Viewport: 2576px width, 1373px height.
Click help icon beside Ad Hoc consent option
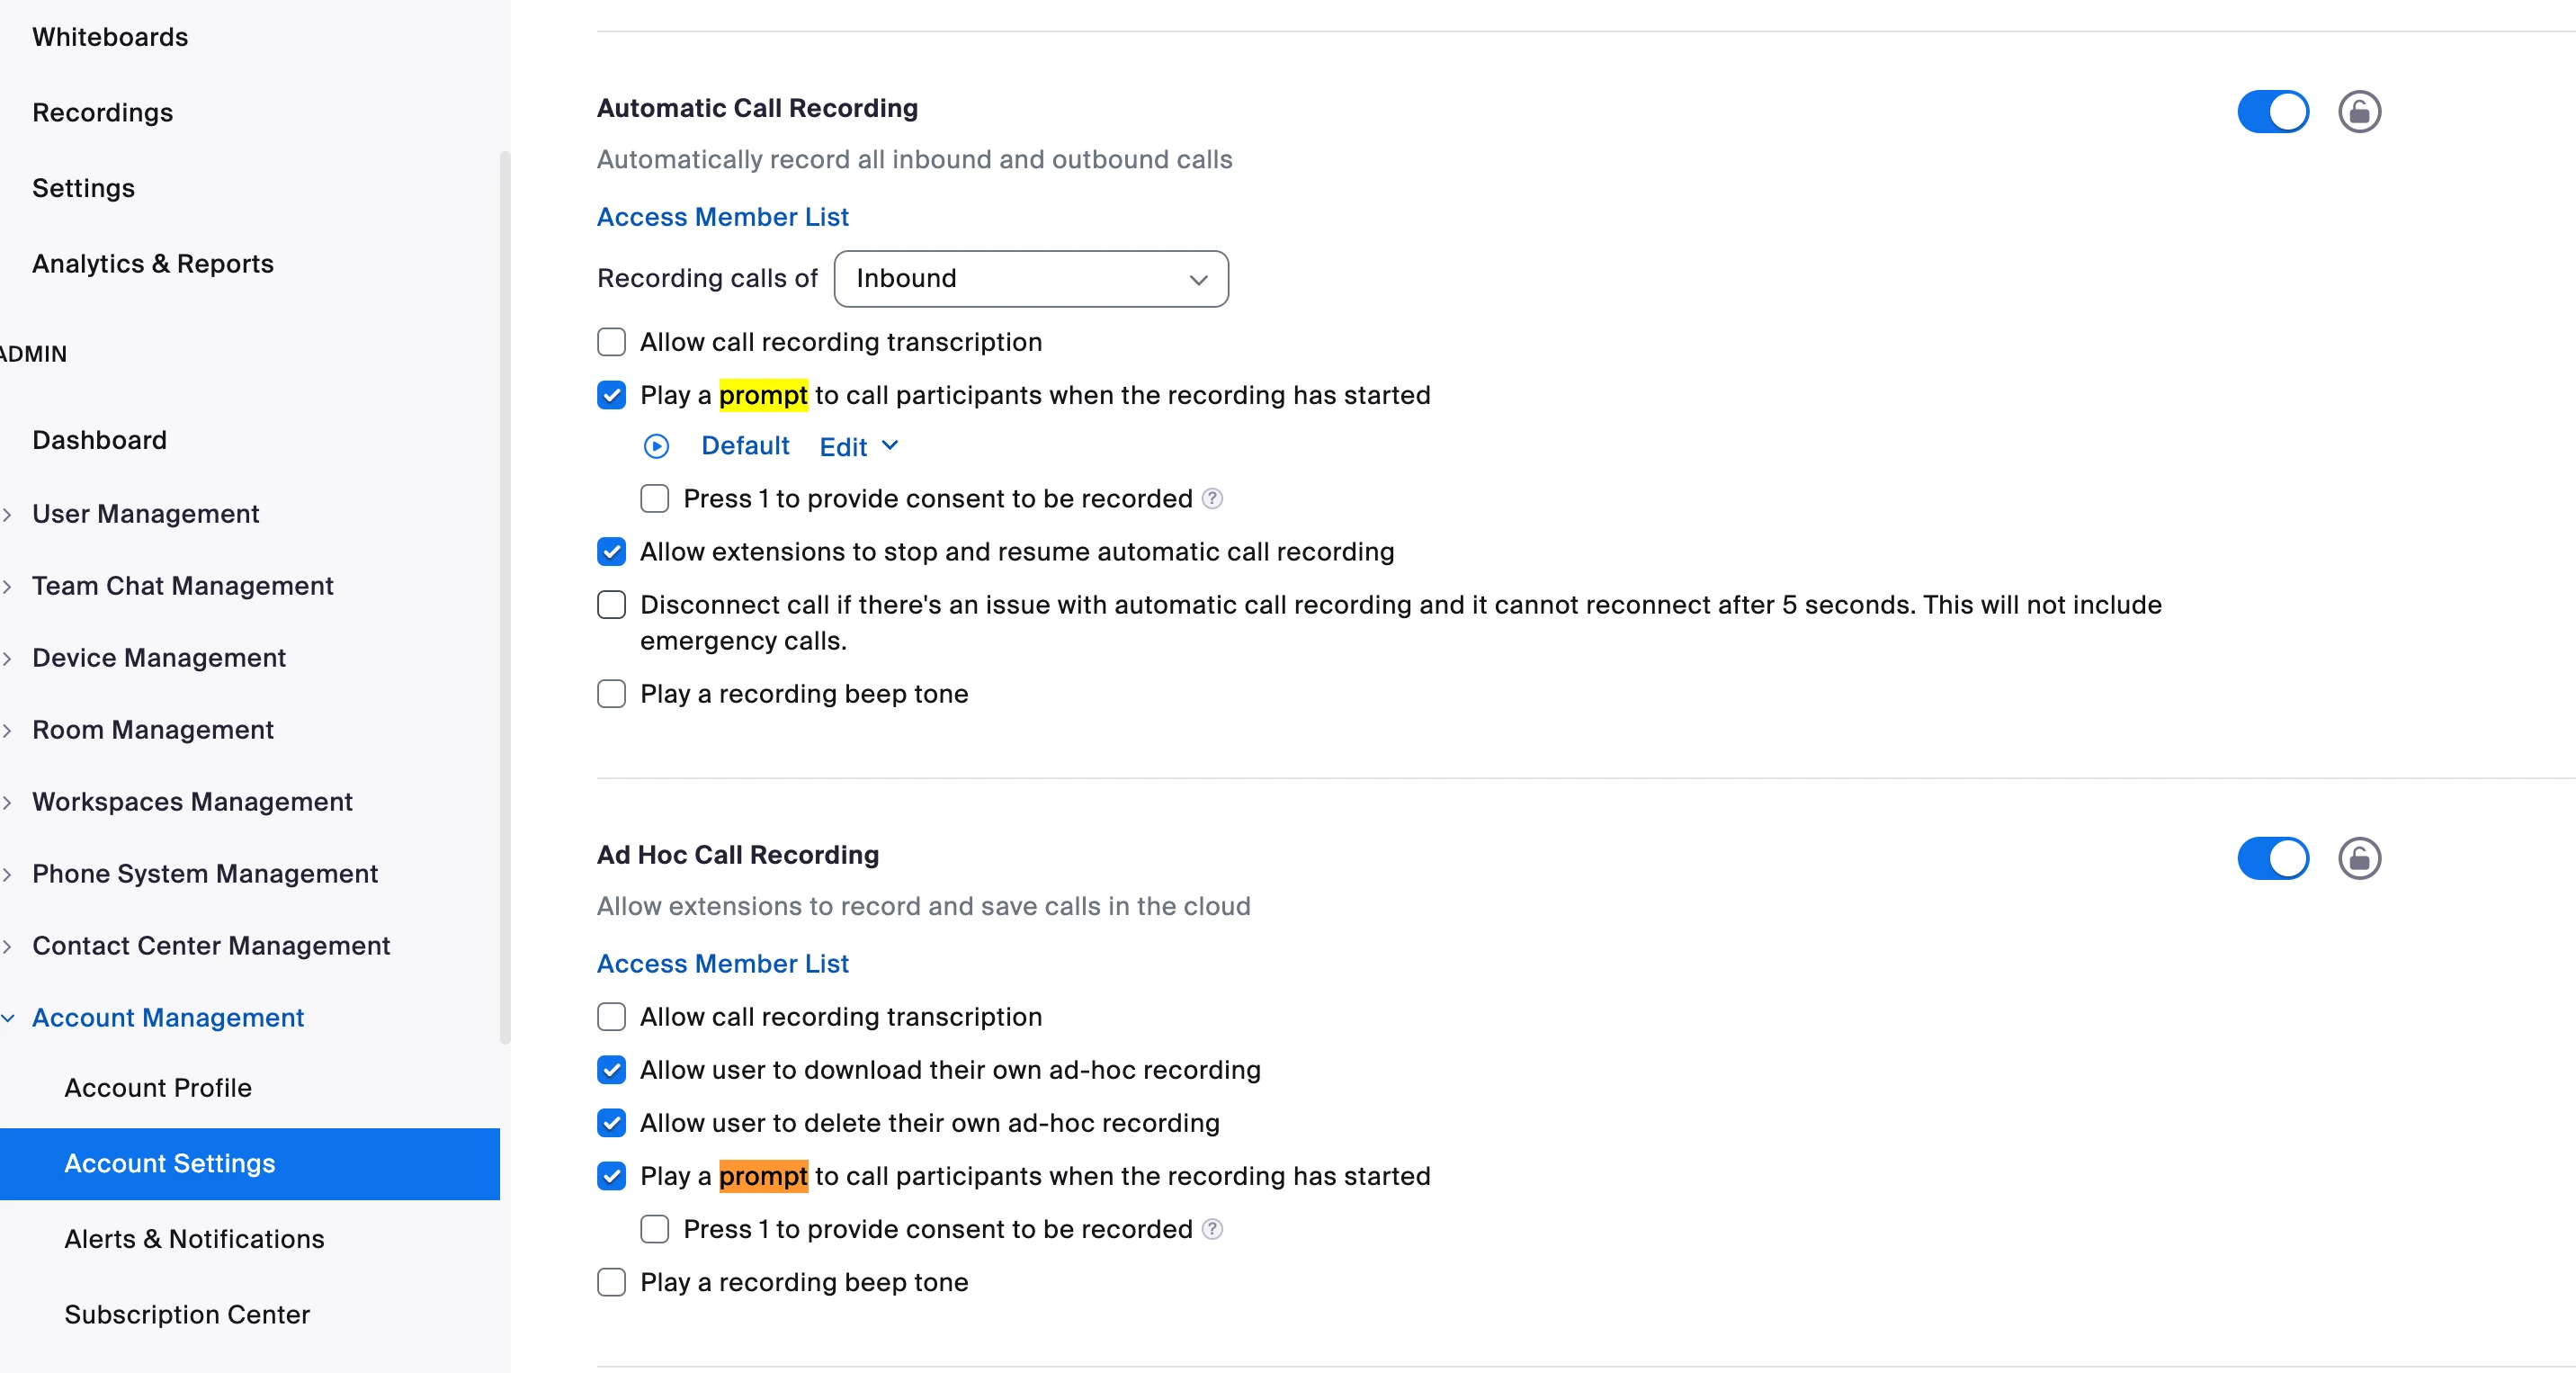(1212, 1228)
